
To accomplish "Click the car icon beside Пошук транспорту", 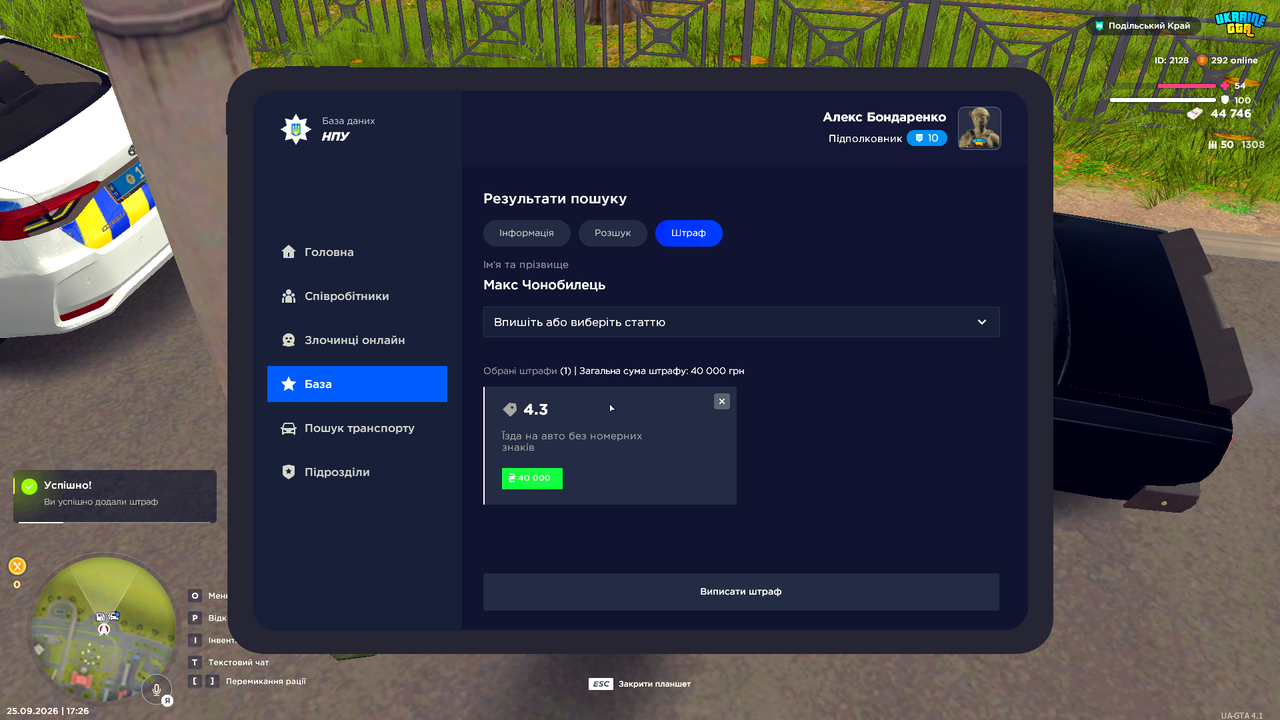I will pyautogui.click(x=289, y=428).
